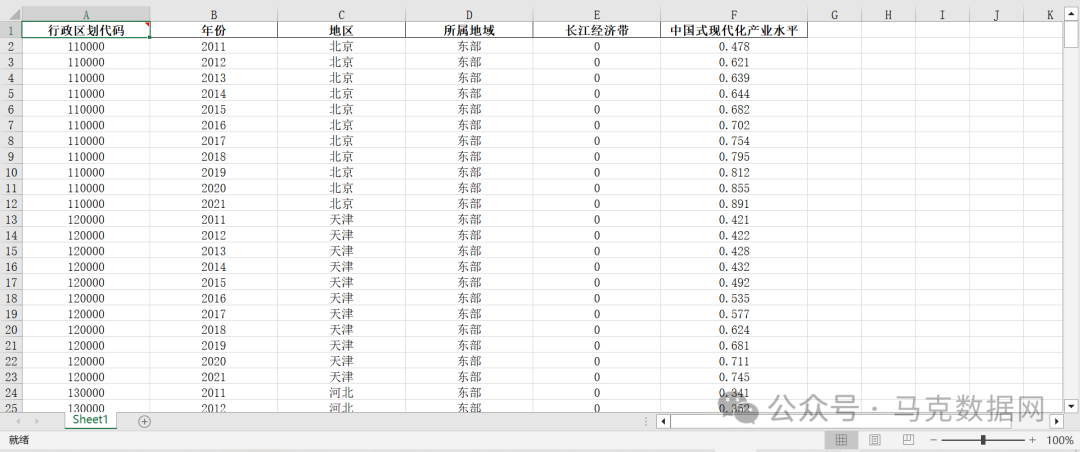Click year cell 2011 in row 2
The height and width of the screenshot is (452, 1080).
point(214,46)
